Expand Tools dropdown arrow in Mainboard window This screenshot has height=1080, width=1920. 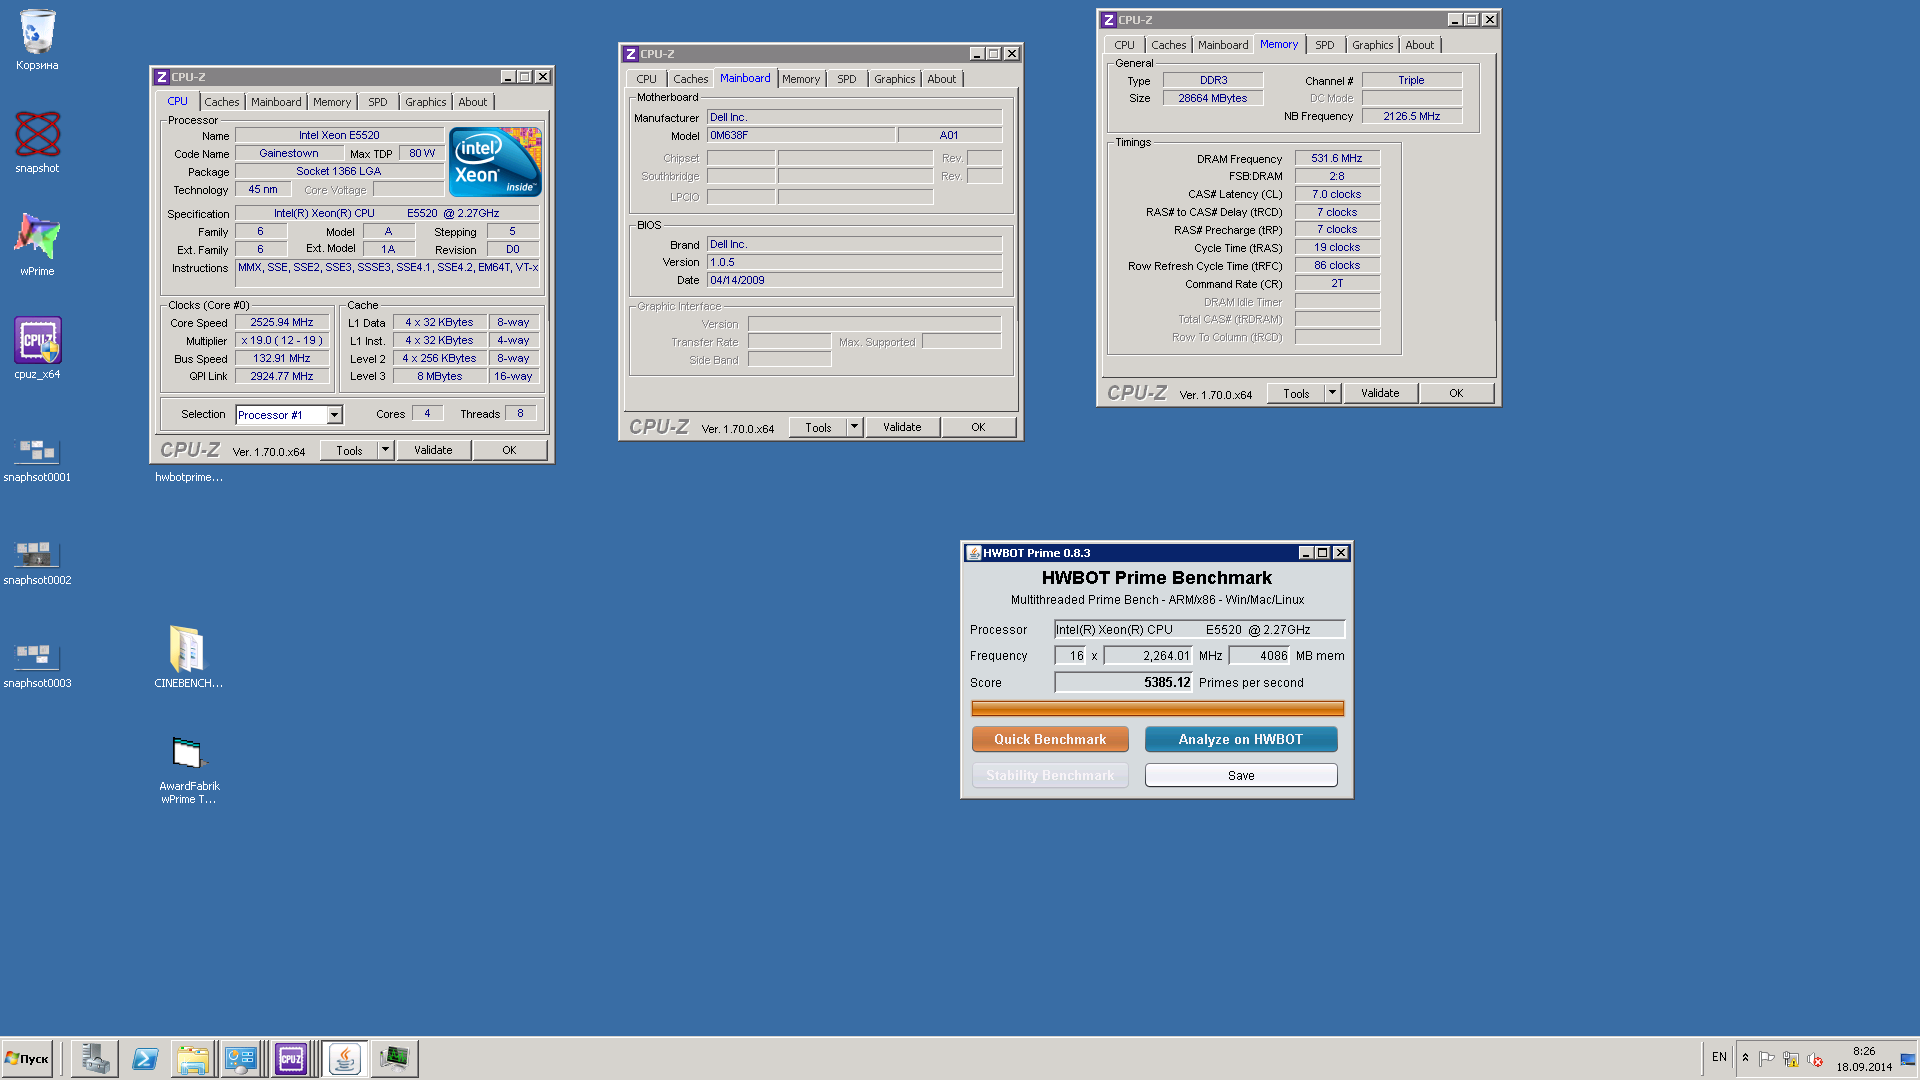[x=854, y=427]
